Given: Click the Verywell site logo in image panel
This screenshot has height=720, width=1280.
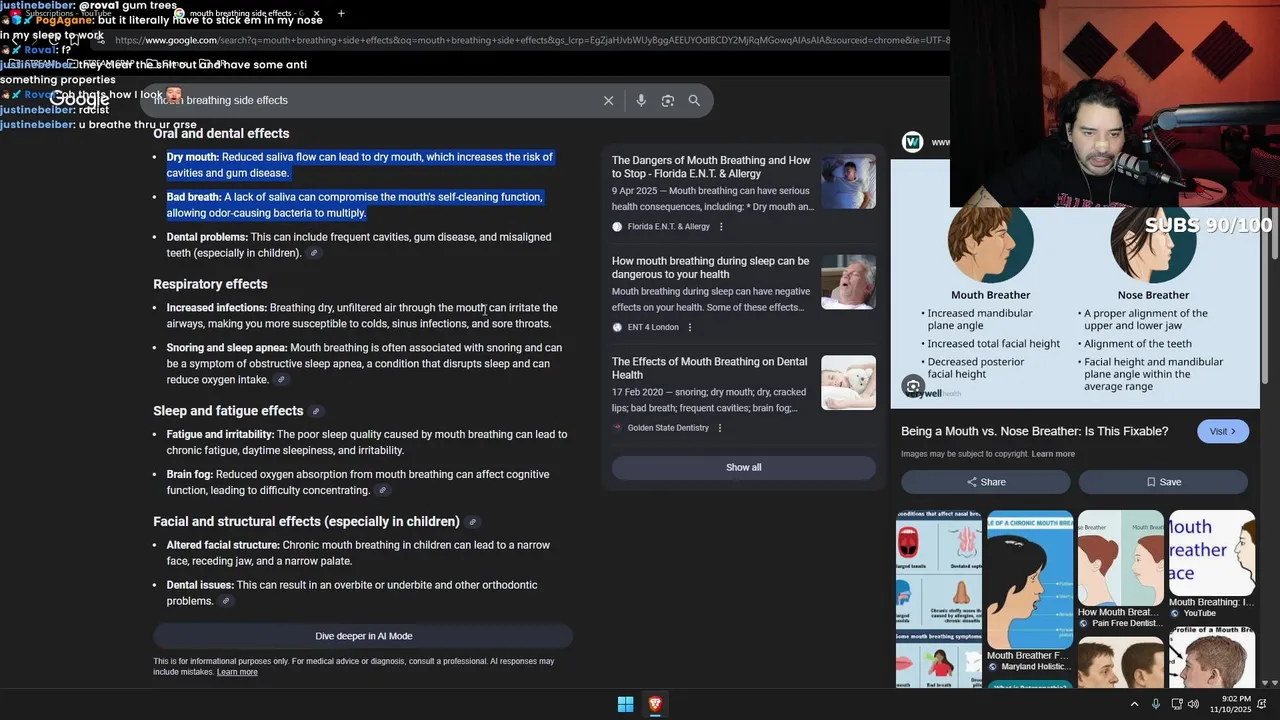Looking at the screenshot, I should tap(912, 142).
